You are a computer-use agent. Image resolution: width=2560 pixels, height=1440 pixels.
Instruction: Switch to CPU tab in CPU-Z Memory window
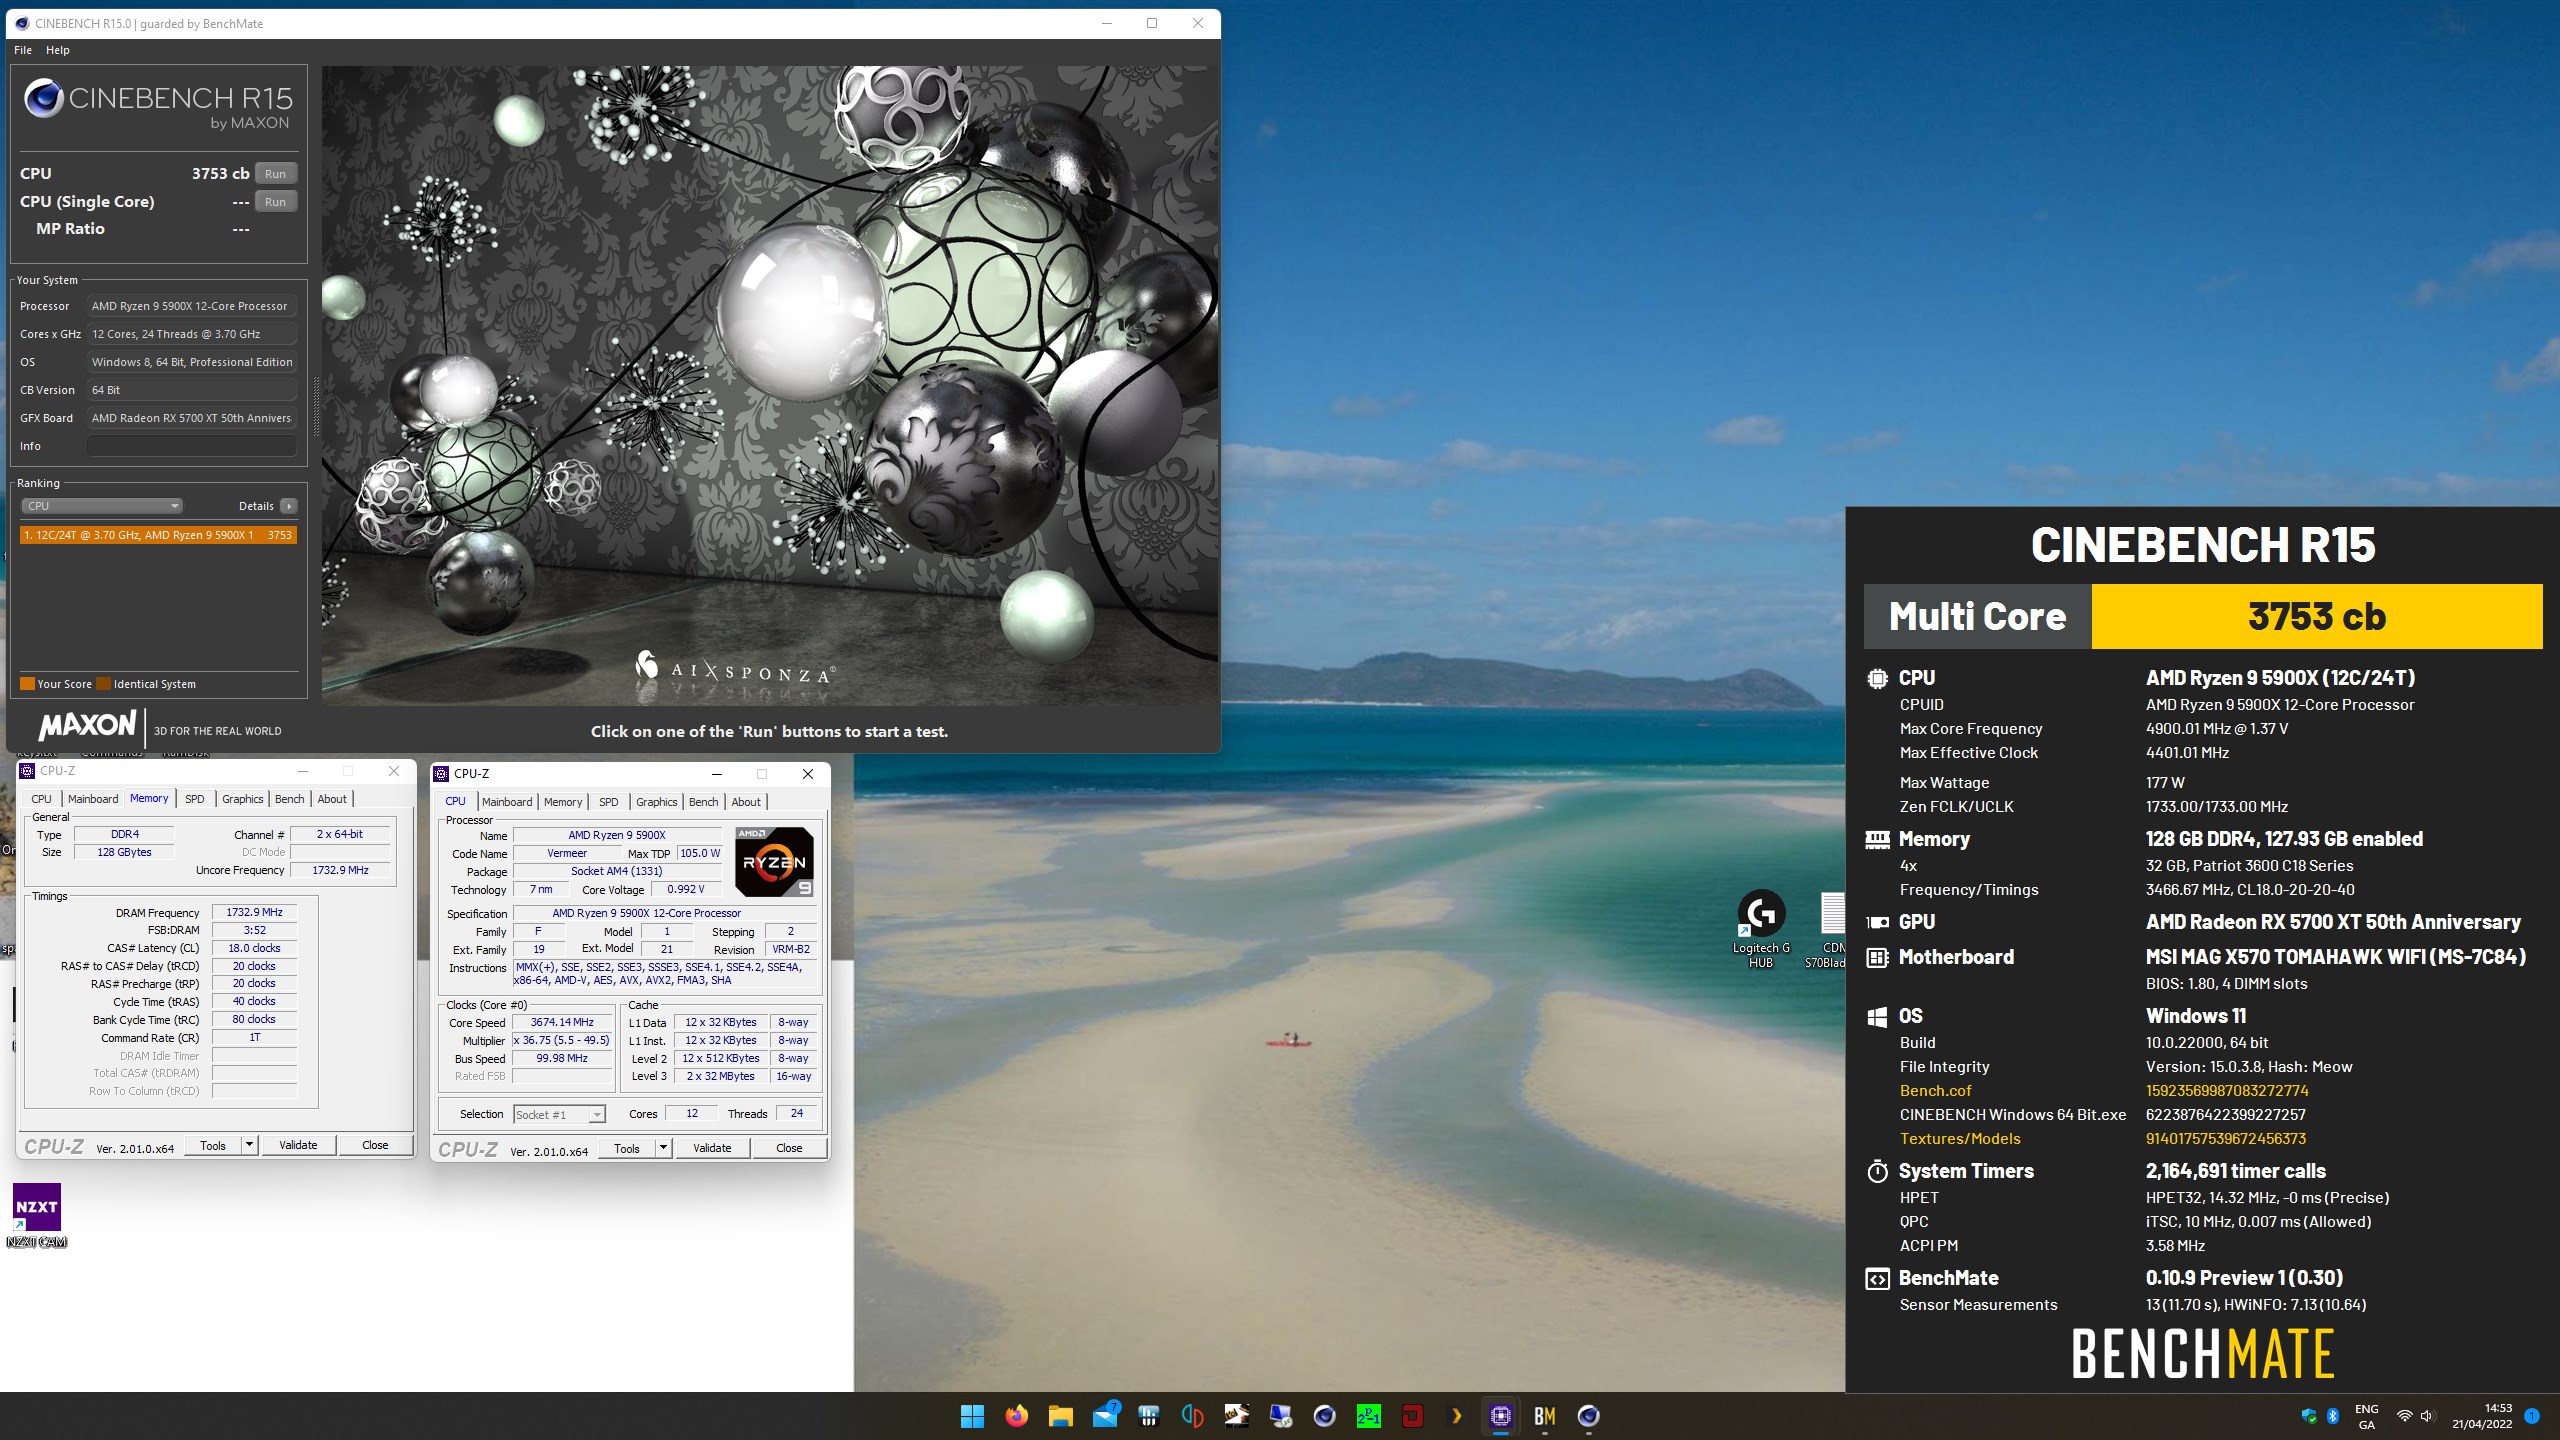coord(41,799)
